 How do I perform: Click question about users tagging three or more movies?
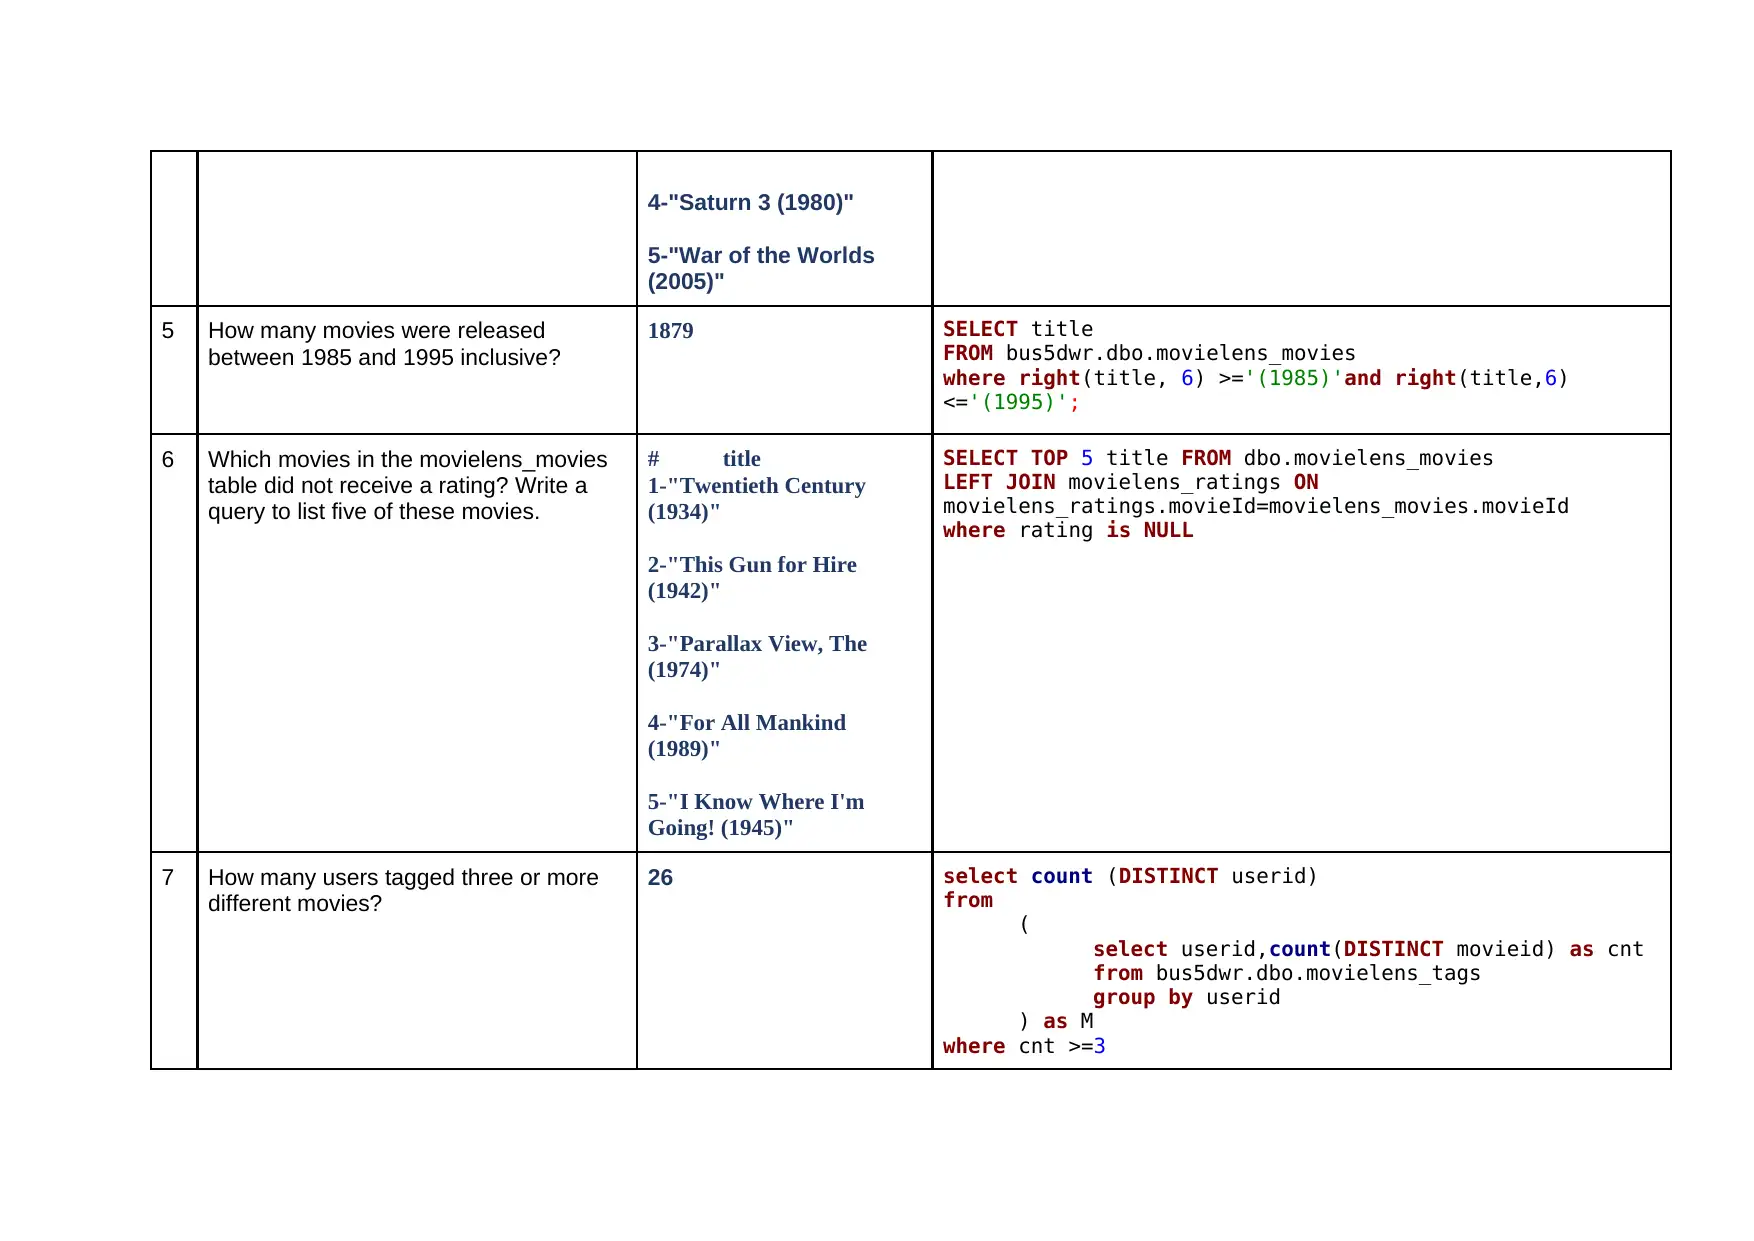403,890
